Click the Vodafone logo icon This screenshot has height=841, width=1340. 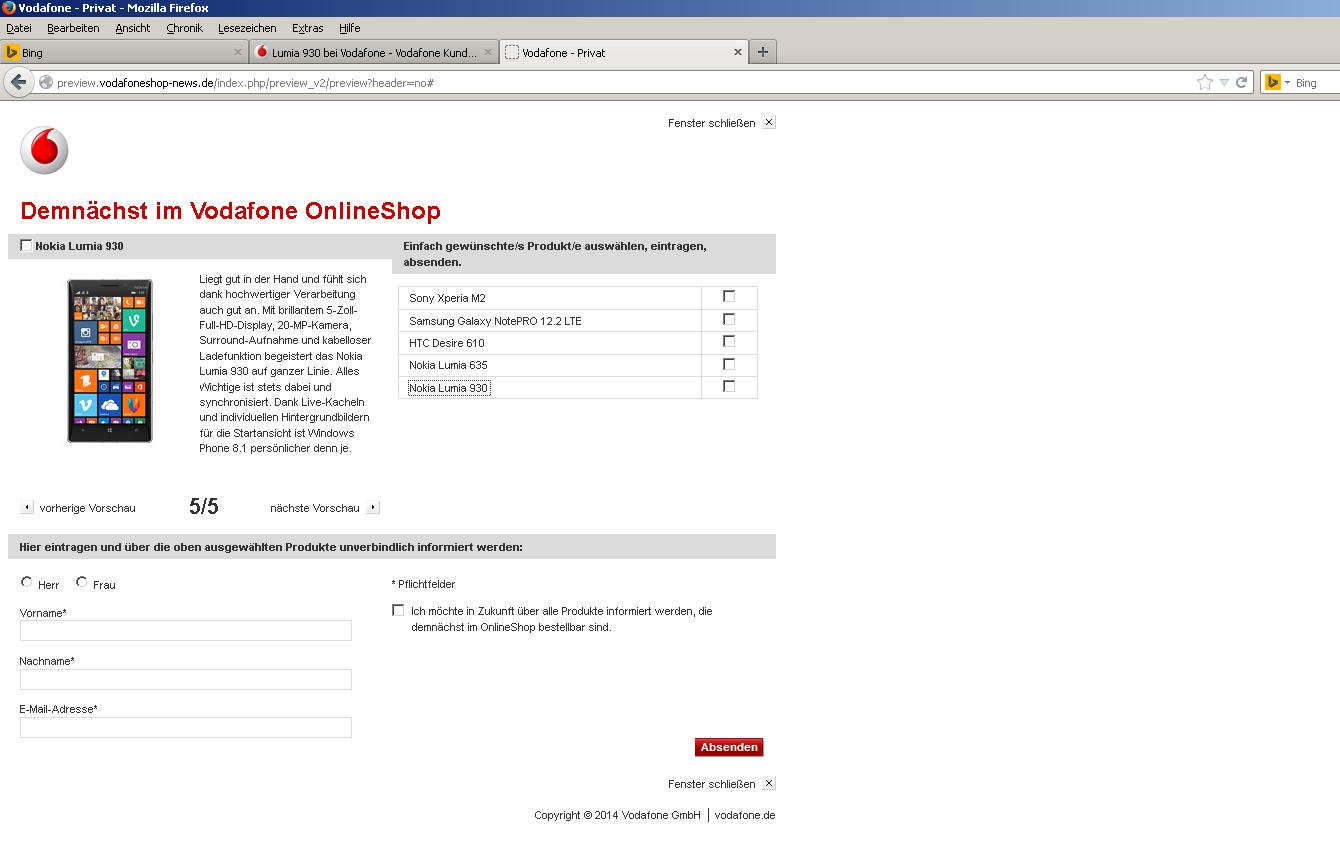click(x=44, y=151)
